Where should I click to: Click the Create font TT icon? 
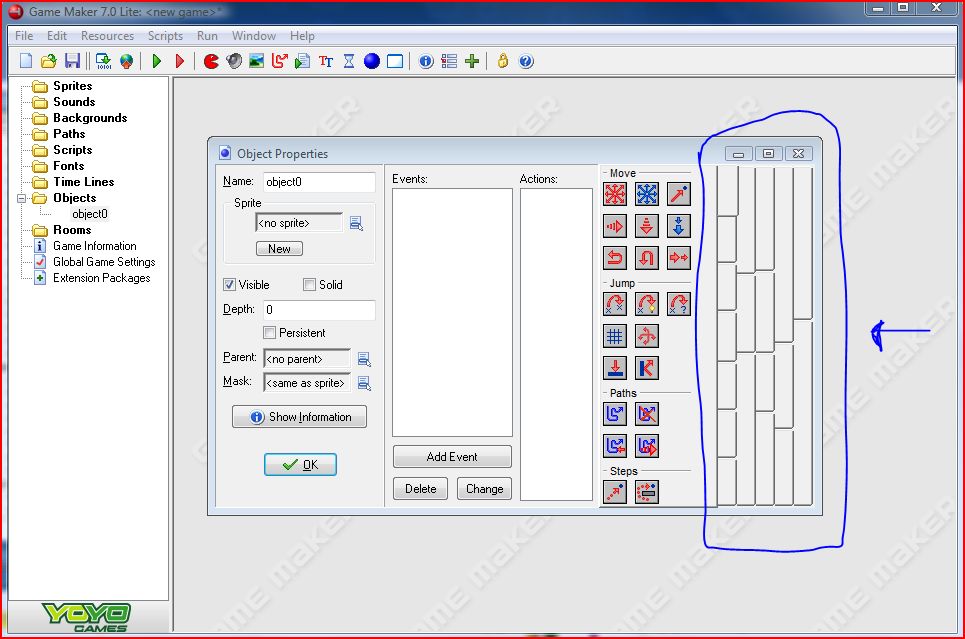[326, 61]
